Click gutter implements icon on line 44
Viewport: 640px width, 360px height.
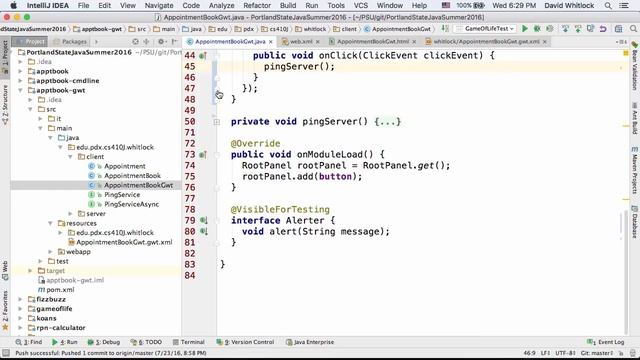202,56
